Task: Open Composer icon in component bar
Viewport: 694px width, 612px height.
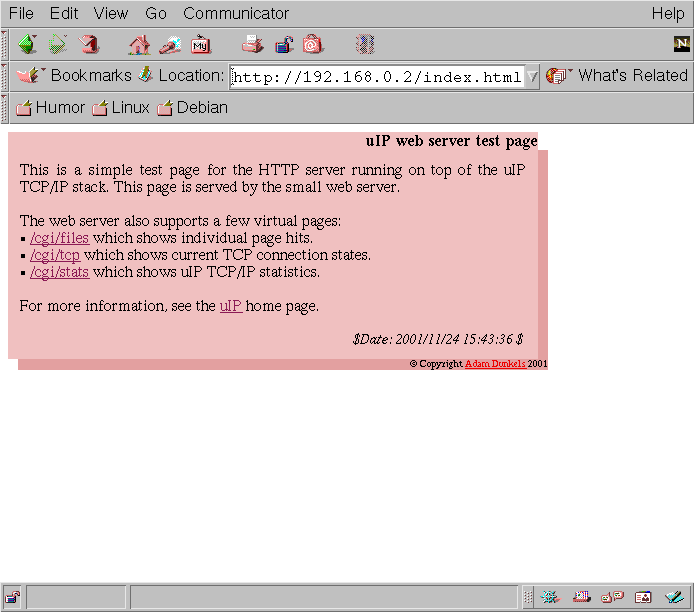Action: click(x=674, y=597)
